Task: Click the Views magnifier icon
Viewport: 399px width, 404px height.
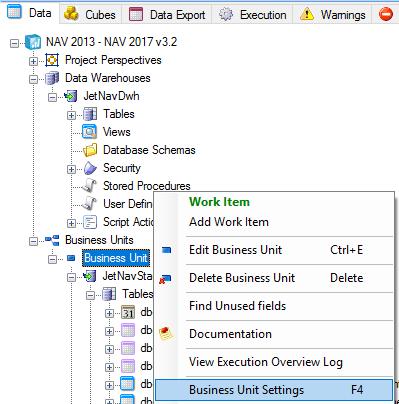Action: [89, 132]
